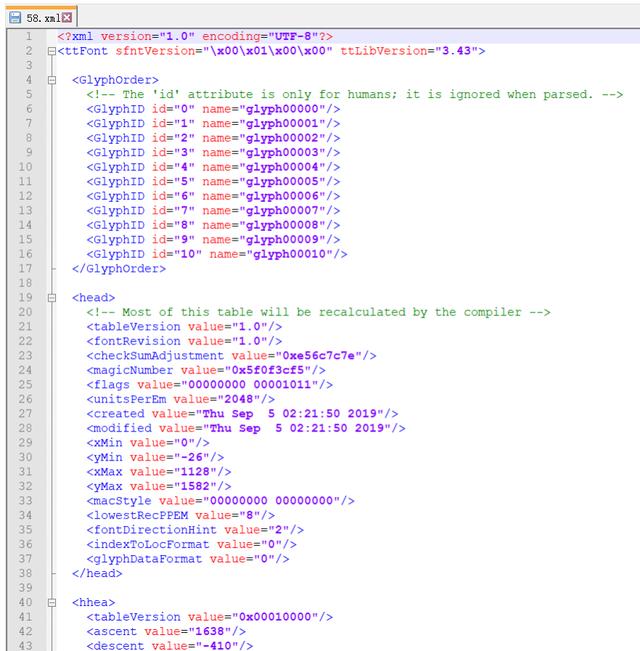
Task: Click the </head> closing tag
Action: pyautogui.click(x=97, y=573)
